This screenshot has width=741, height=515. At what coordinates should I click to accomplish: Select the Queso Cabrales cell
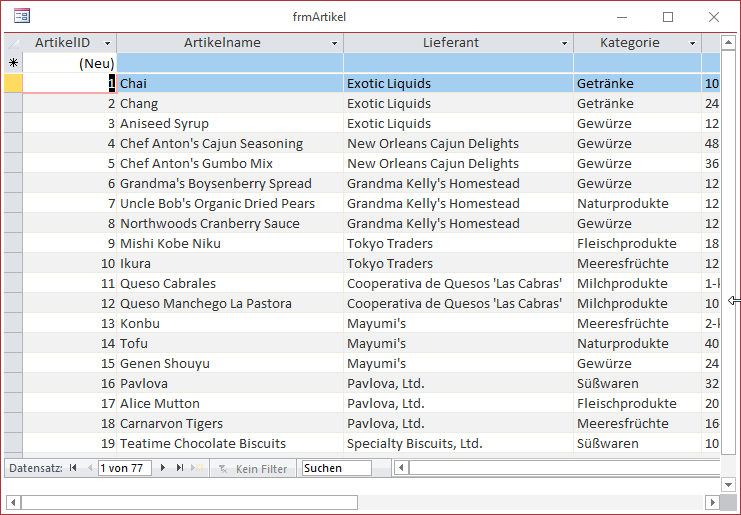[230, 283]
